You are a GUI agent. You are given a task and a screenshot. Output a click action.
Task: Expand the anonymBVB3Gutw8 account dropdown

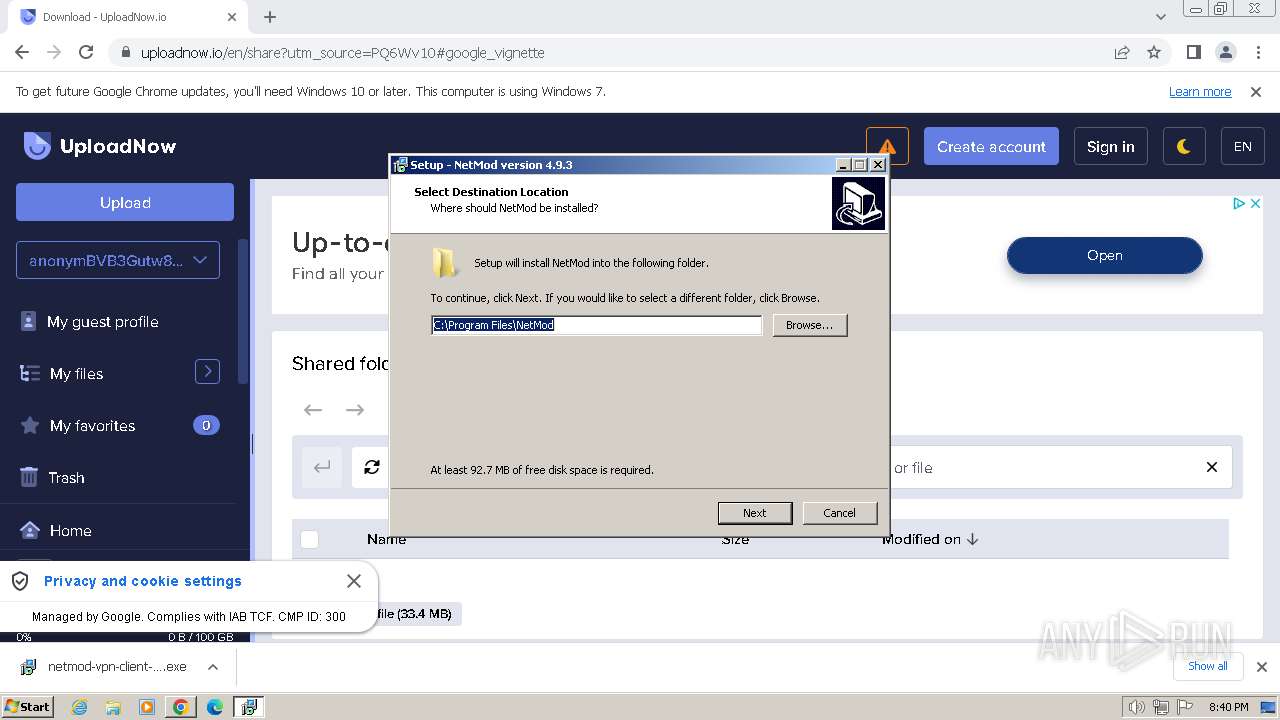click(x=118, y=260)
